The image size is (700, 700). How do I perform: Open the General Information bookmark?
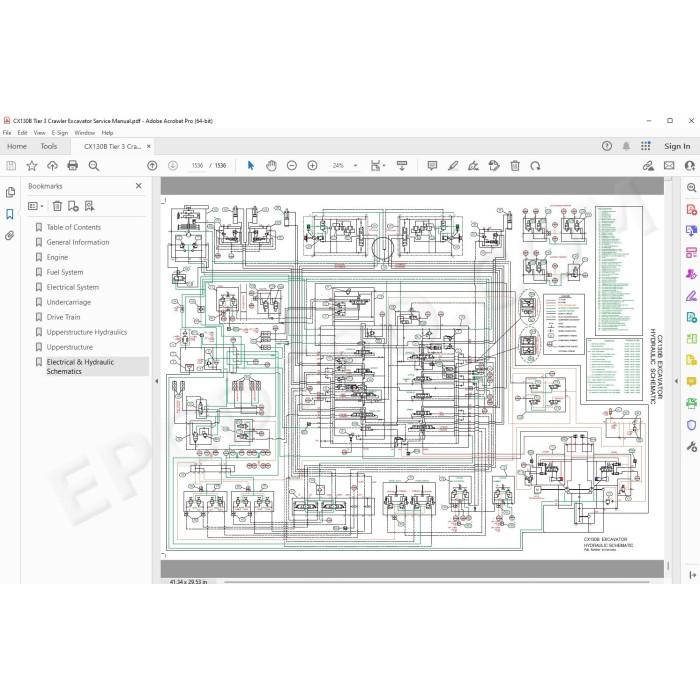pyautogui.click(x=78, y=242)
